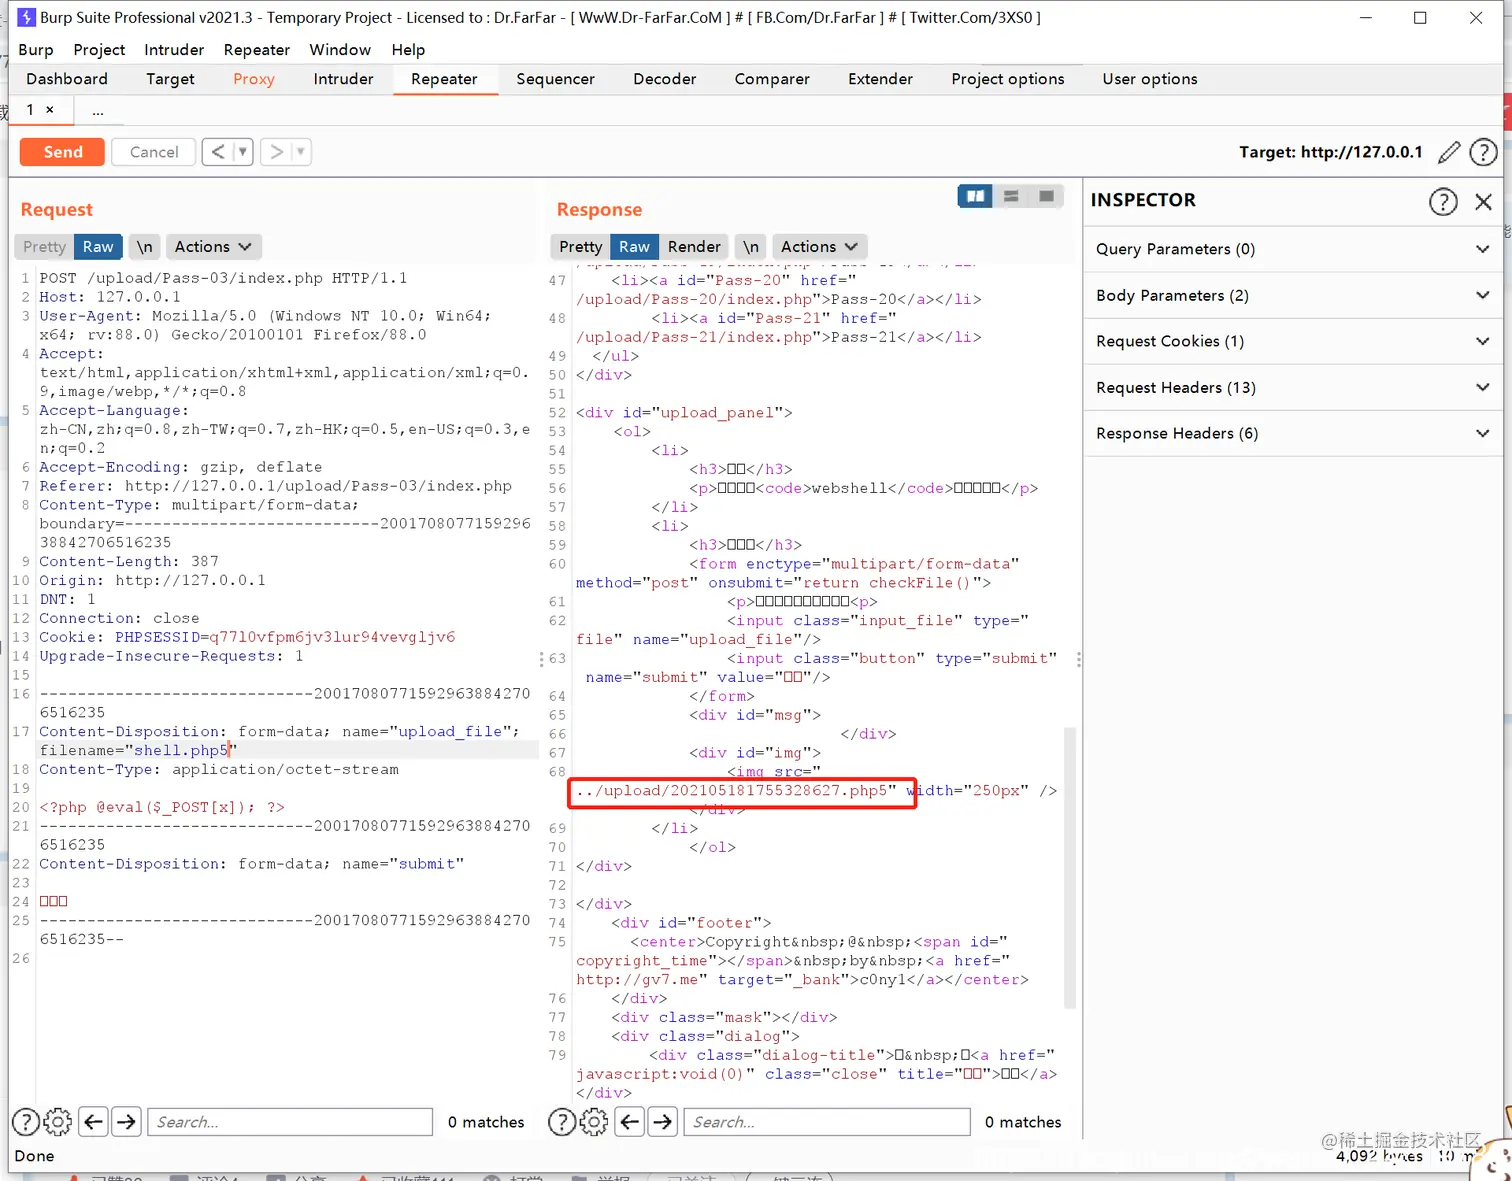
Task: Click the Request/Response pane splitter handle
Action: [541, 659]
